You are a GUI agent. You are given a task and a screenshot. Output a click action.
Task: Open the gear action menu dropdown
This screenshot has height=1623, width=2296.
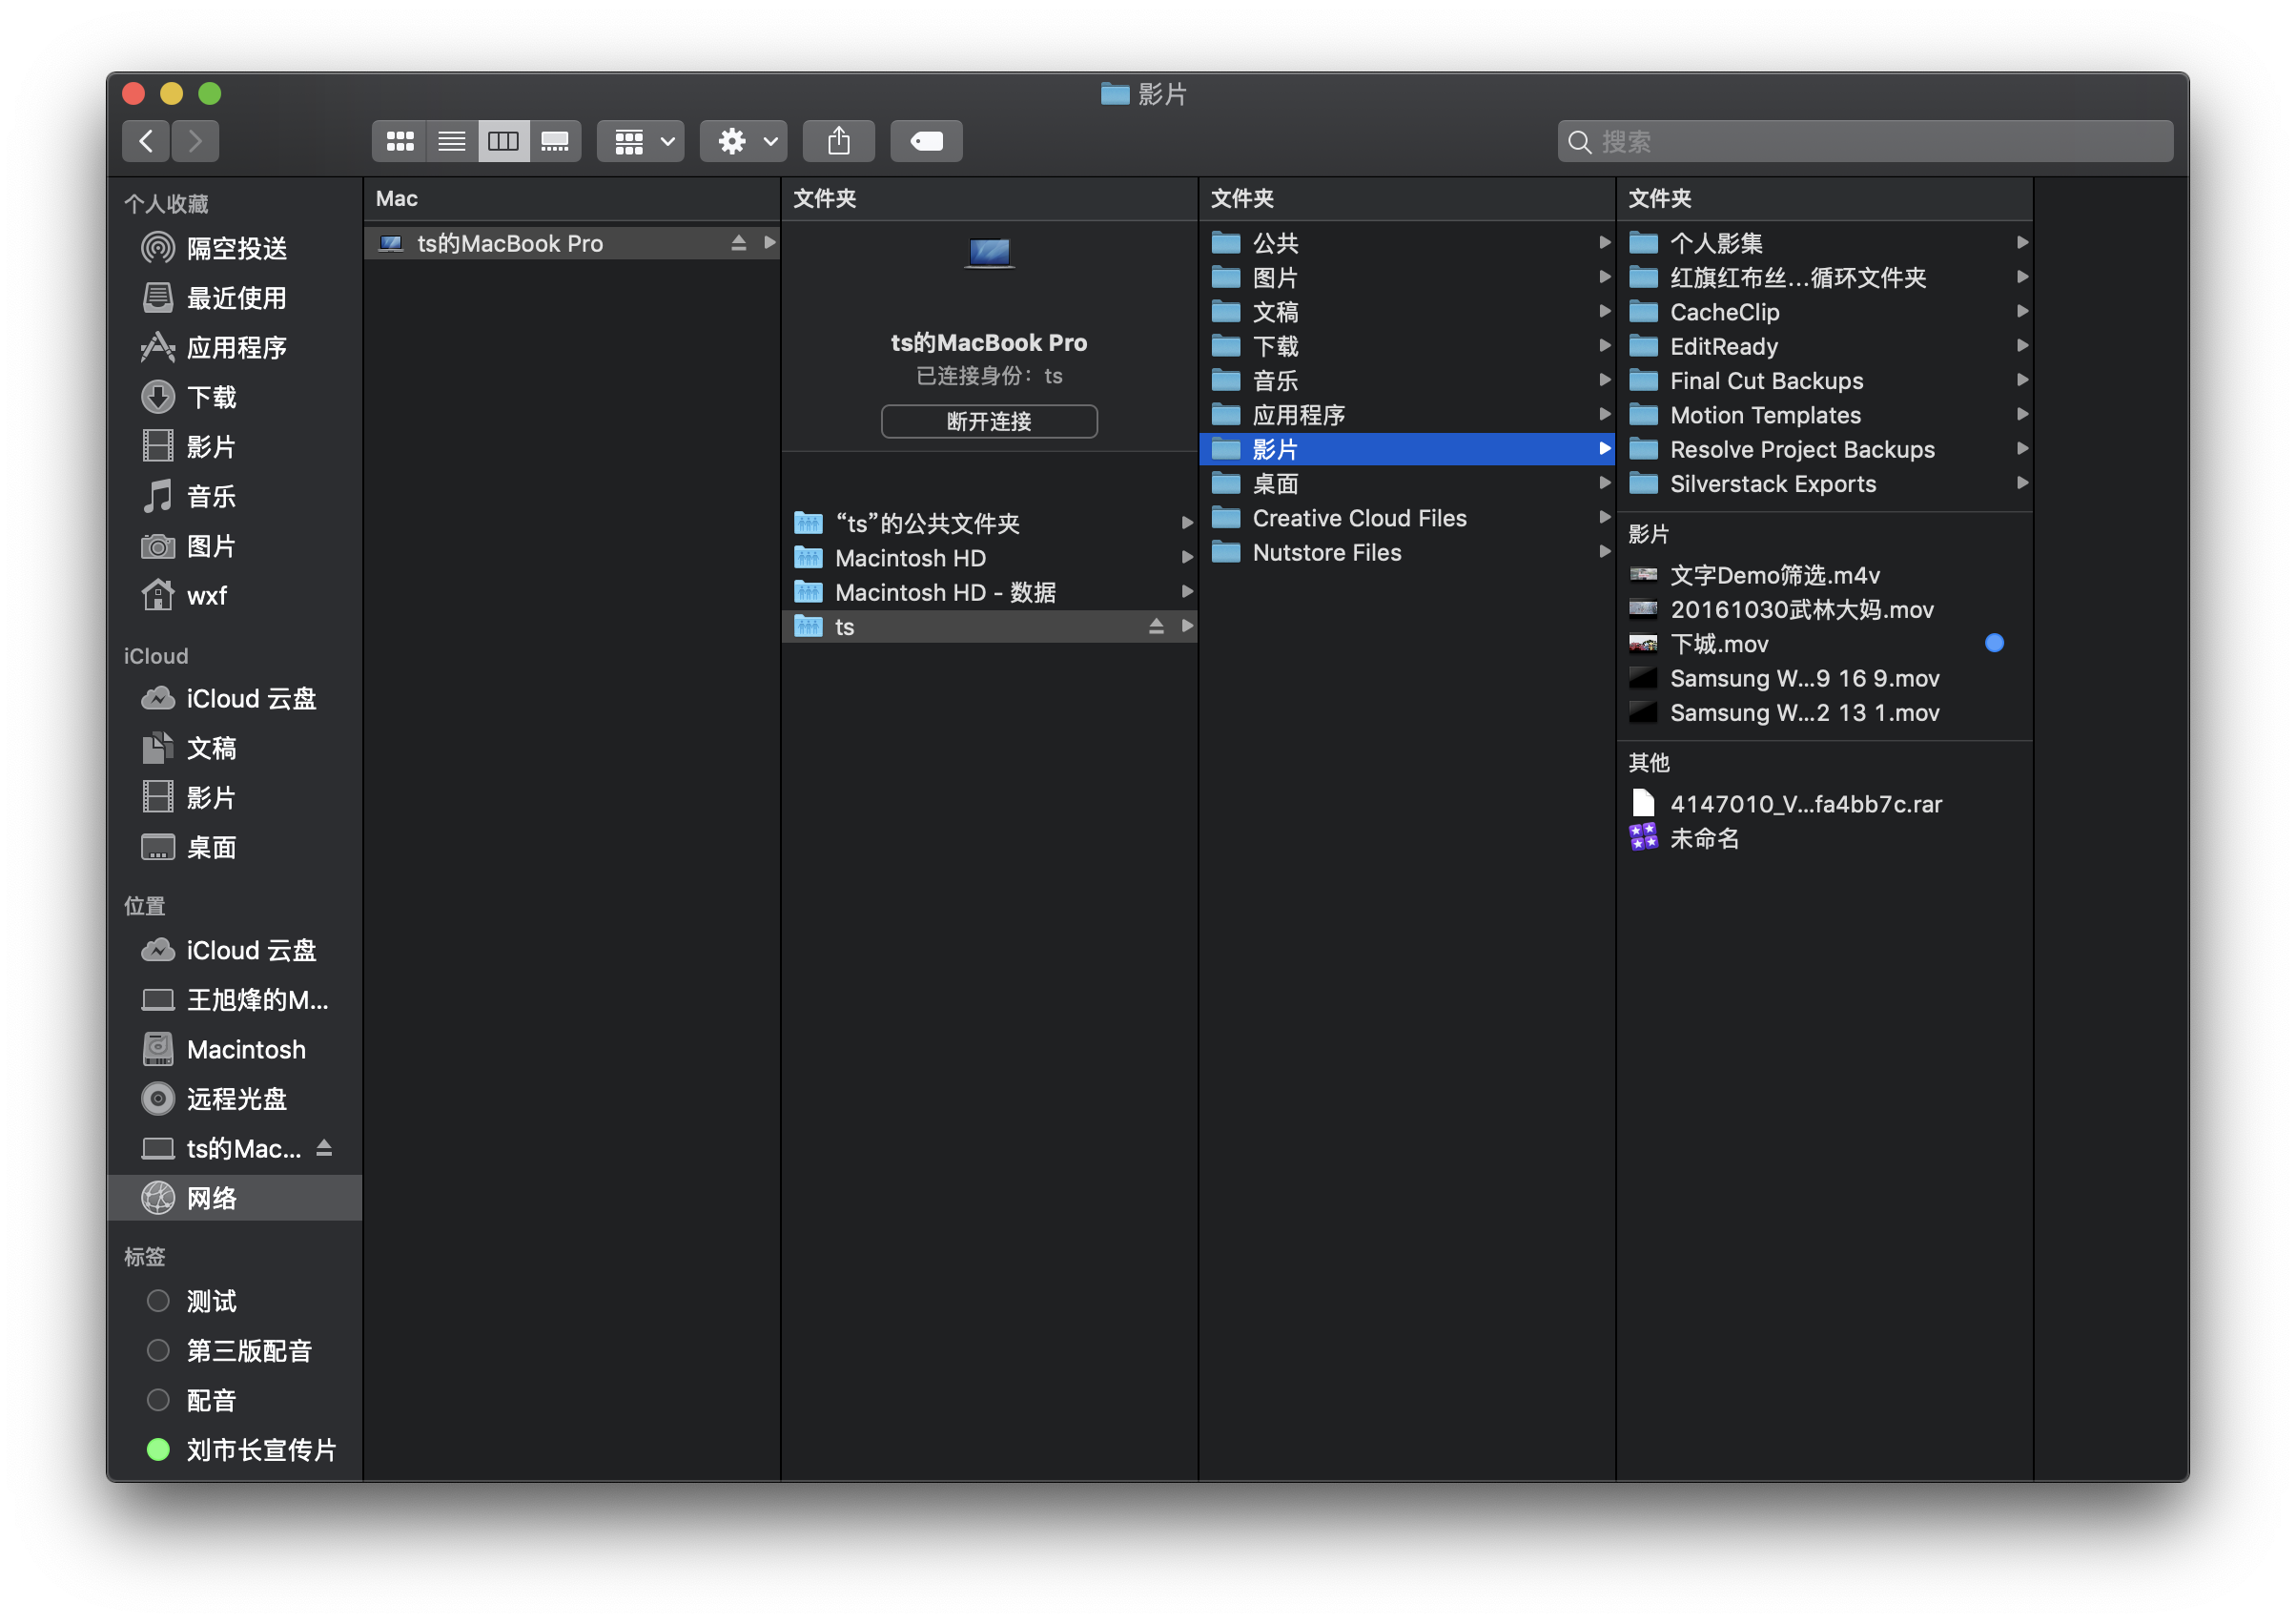[744, 141]
